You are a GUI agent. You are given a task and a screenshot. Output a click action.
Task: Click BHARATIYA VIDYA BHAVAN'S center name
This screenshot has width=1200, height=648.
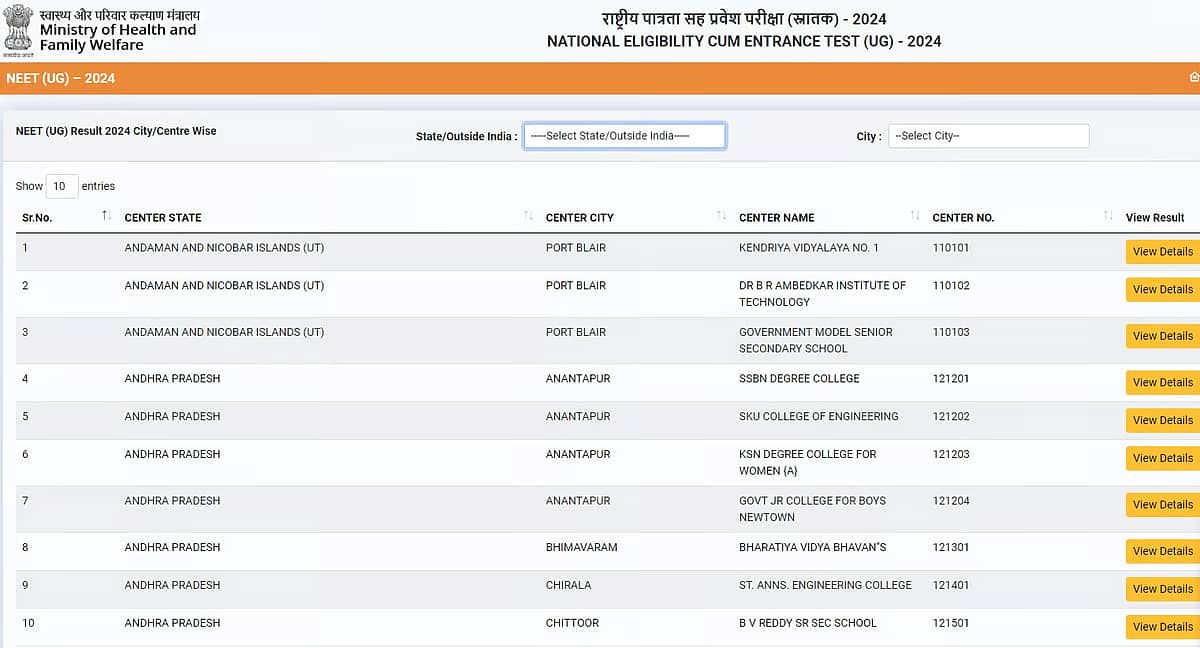[813, 547]
